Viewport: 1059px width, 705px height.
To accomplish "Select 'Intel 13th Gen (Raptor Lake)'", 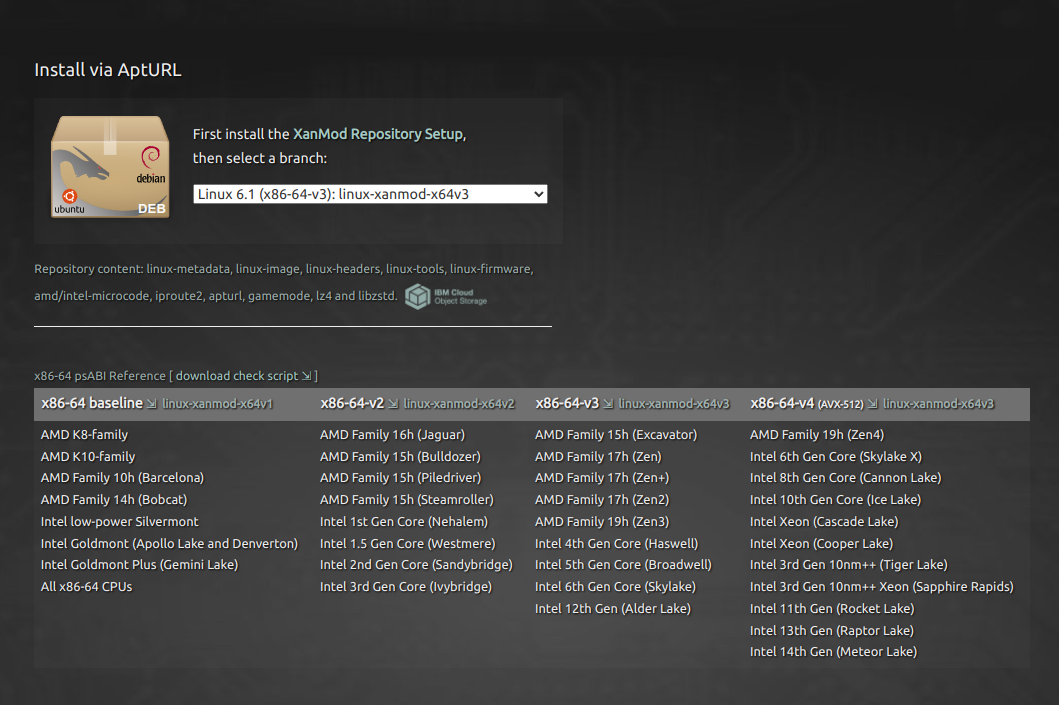I will tap(831, 631).
